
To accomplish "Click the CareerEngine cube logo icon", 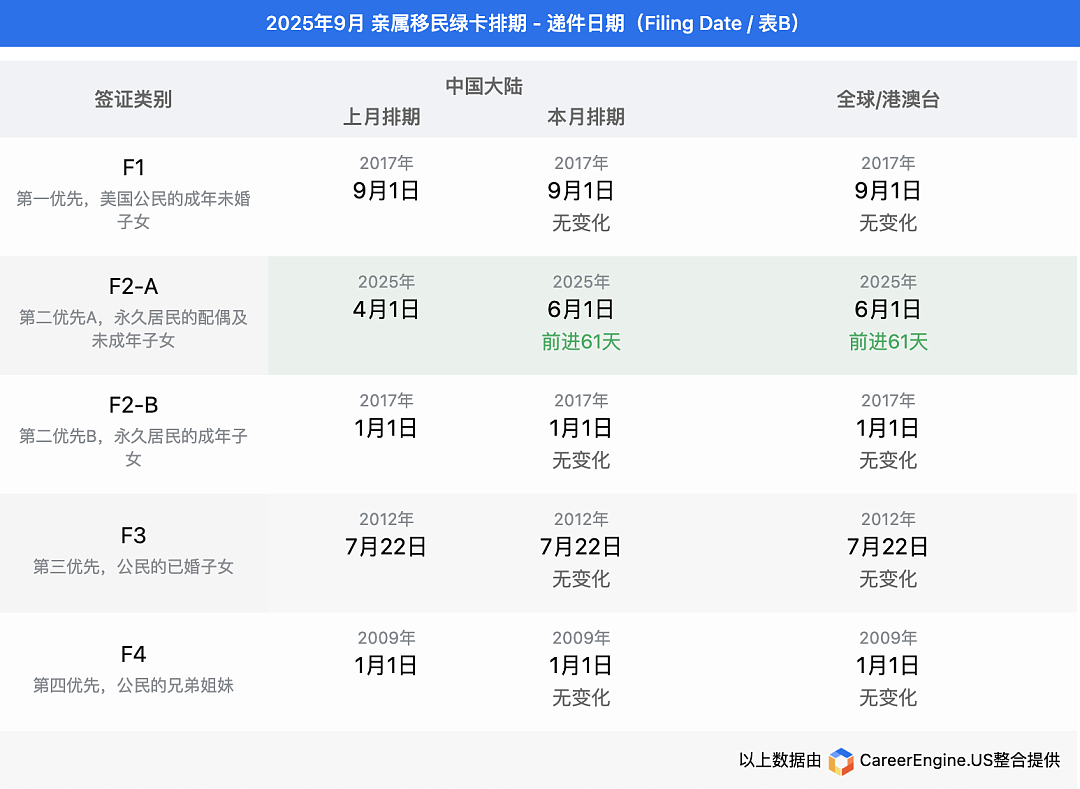I will pos(841,761).
